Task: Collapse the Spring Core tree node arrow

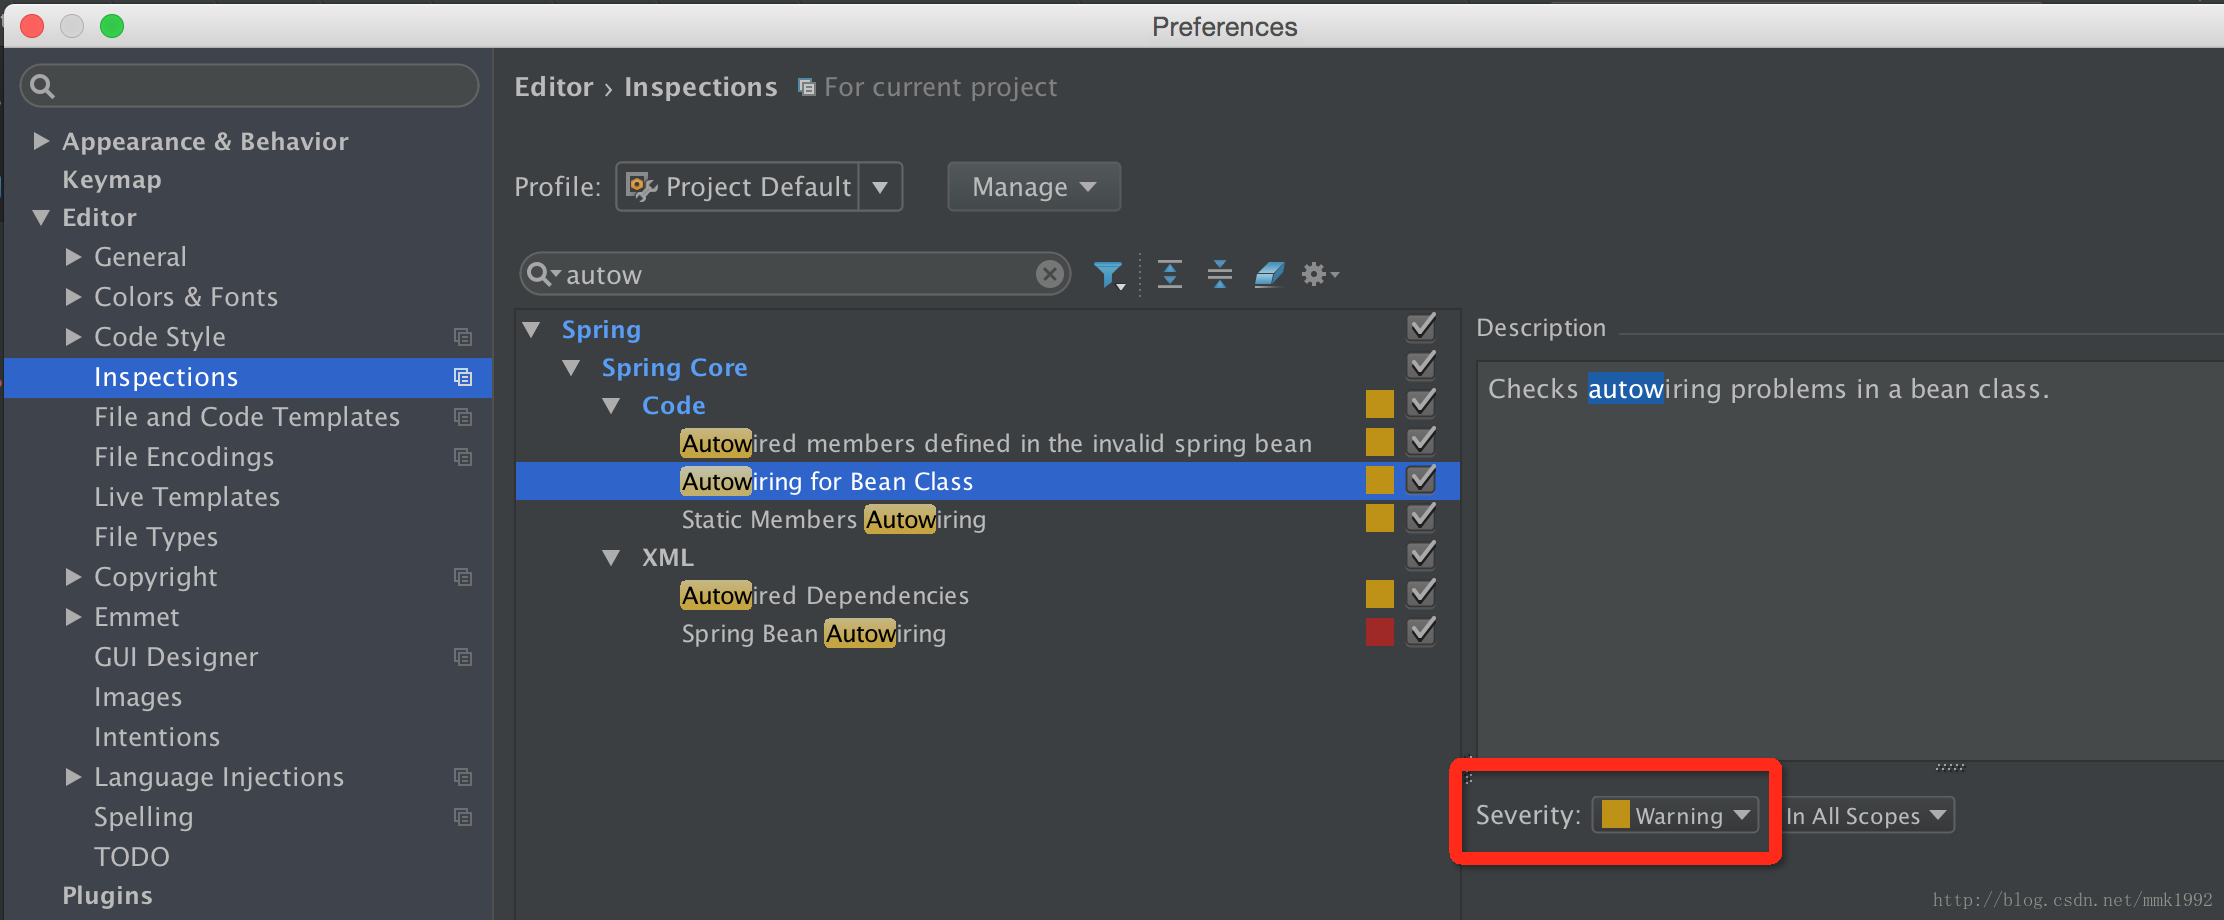Action: (x=571, y=367)
